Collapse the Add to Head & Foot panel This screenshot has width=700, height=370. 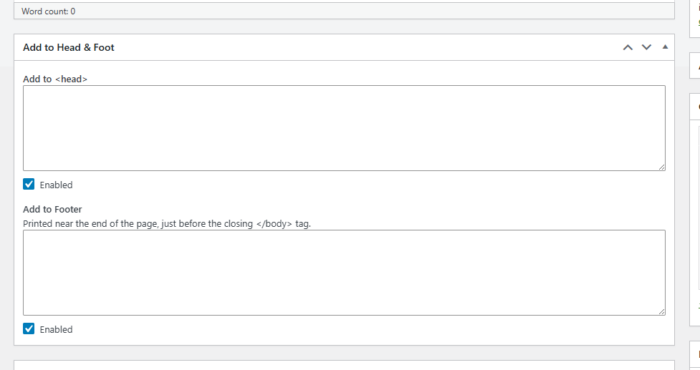pyautogui.click(x=665, y=47)
